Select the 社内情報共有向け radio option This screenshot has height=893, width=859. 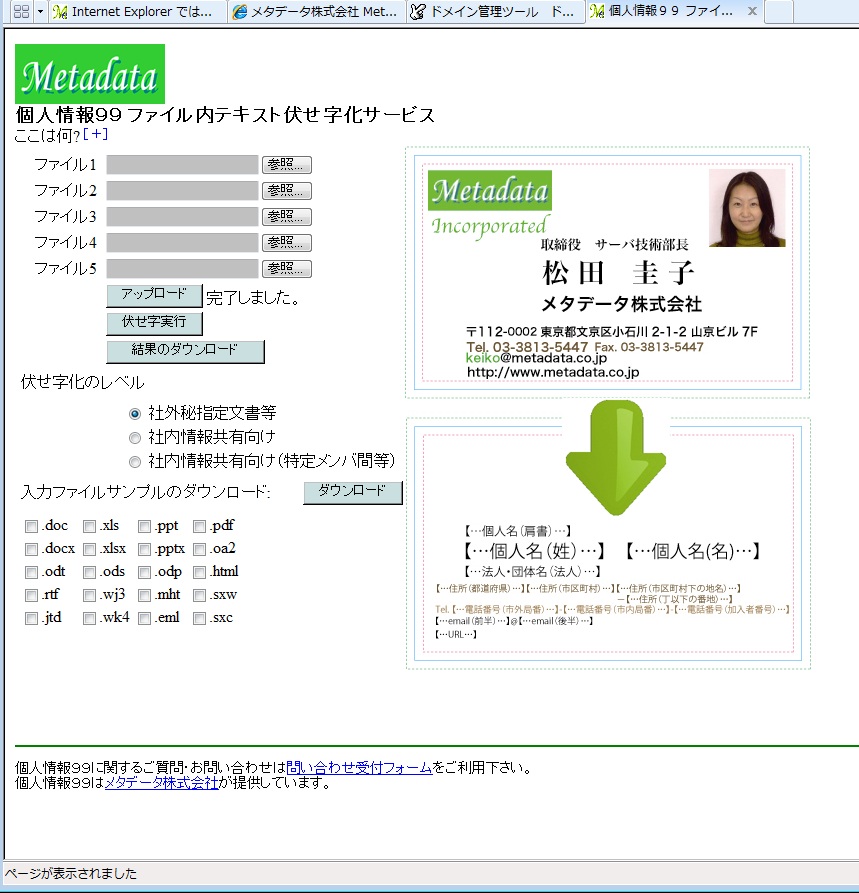(x=135, y=437)
